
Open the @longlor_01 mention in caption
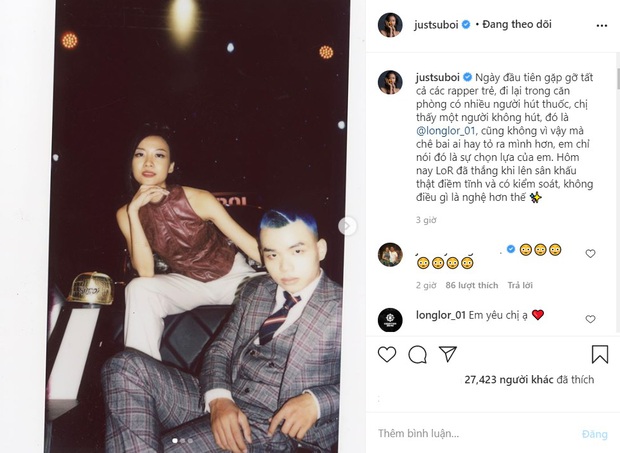(x=445, y=131)
